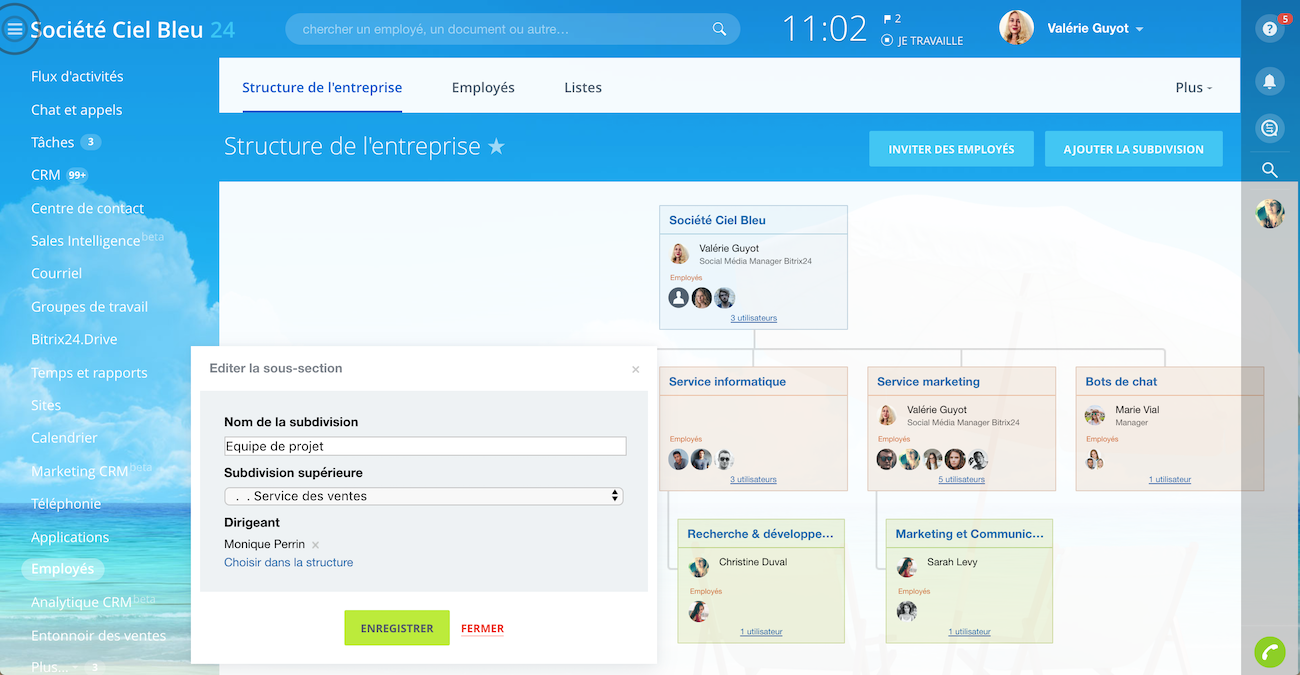Click the search magnifier in top search bar
This screenshot has height=675, width=1300.
719,29
